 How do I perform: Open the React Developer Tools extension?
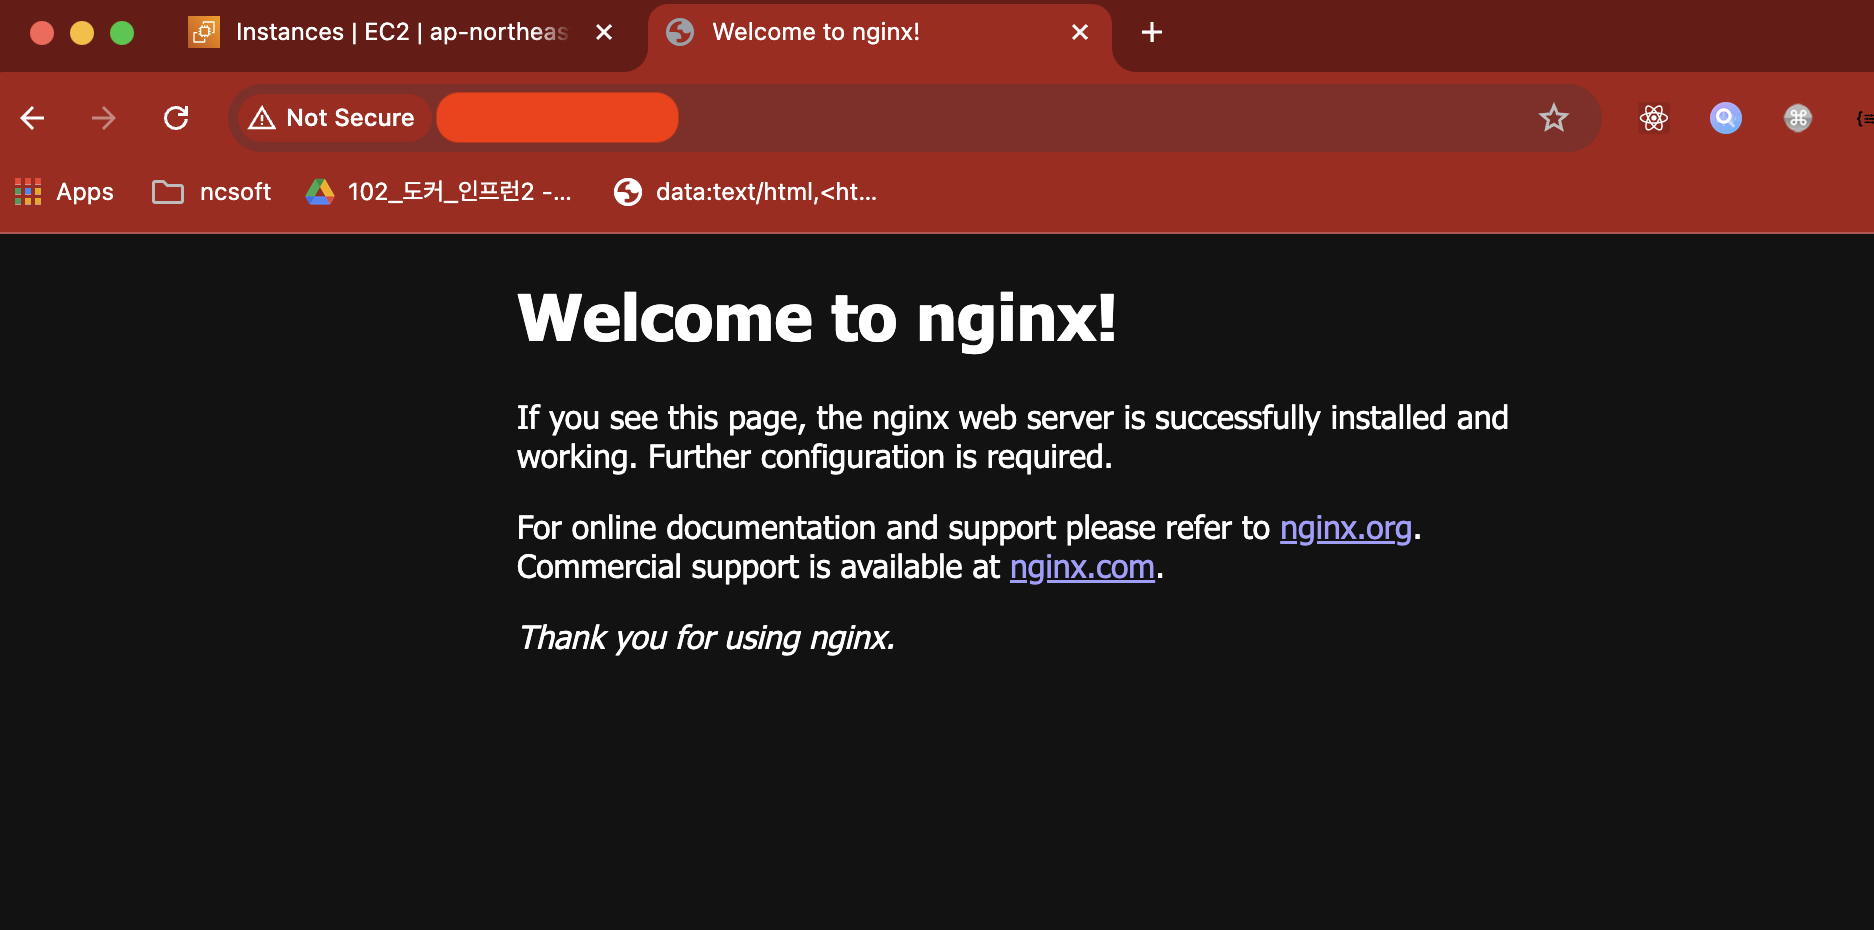tap(1654, 118)
